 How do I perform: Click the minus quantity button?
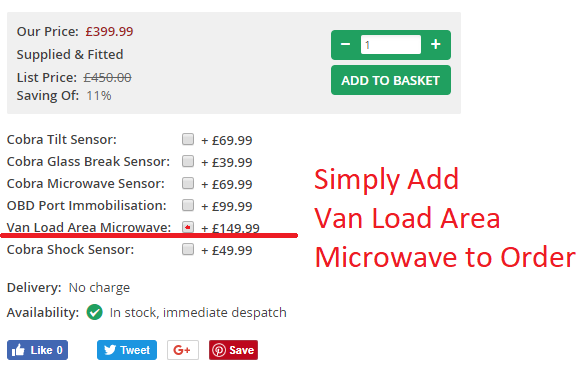coord(345,45)
